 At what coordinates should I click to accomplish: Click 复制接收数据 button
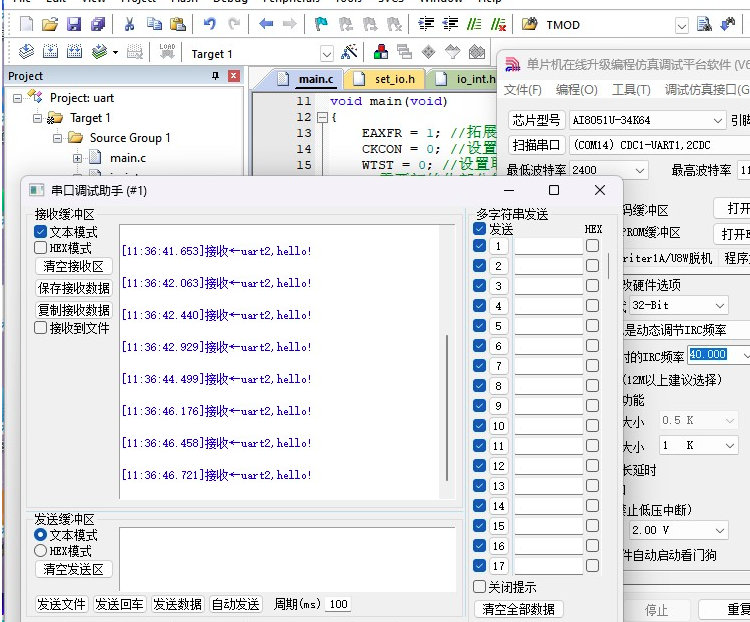74,310
